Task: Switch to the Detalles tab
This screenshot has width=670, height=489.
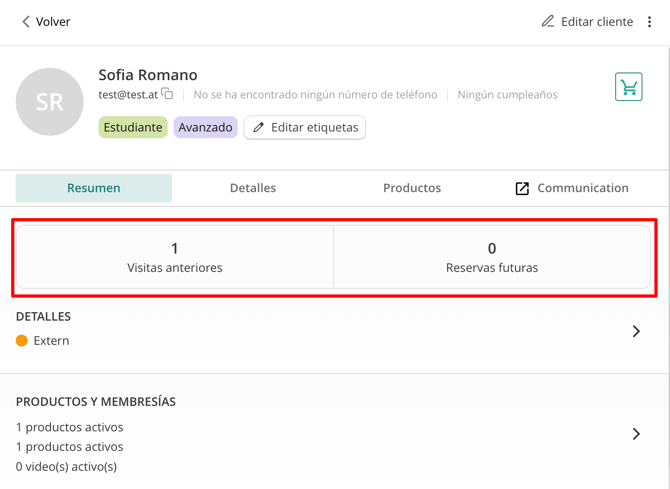Action: [253, 188]
